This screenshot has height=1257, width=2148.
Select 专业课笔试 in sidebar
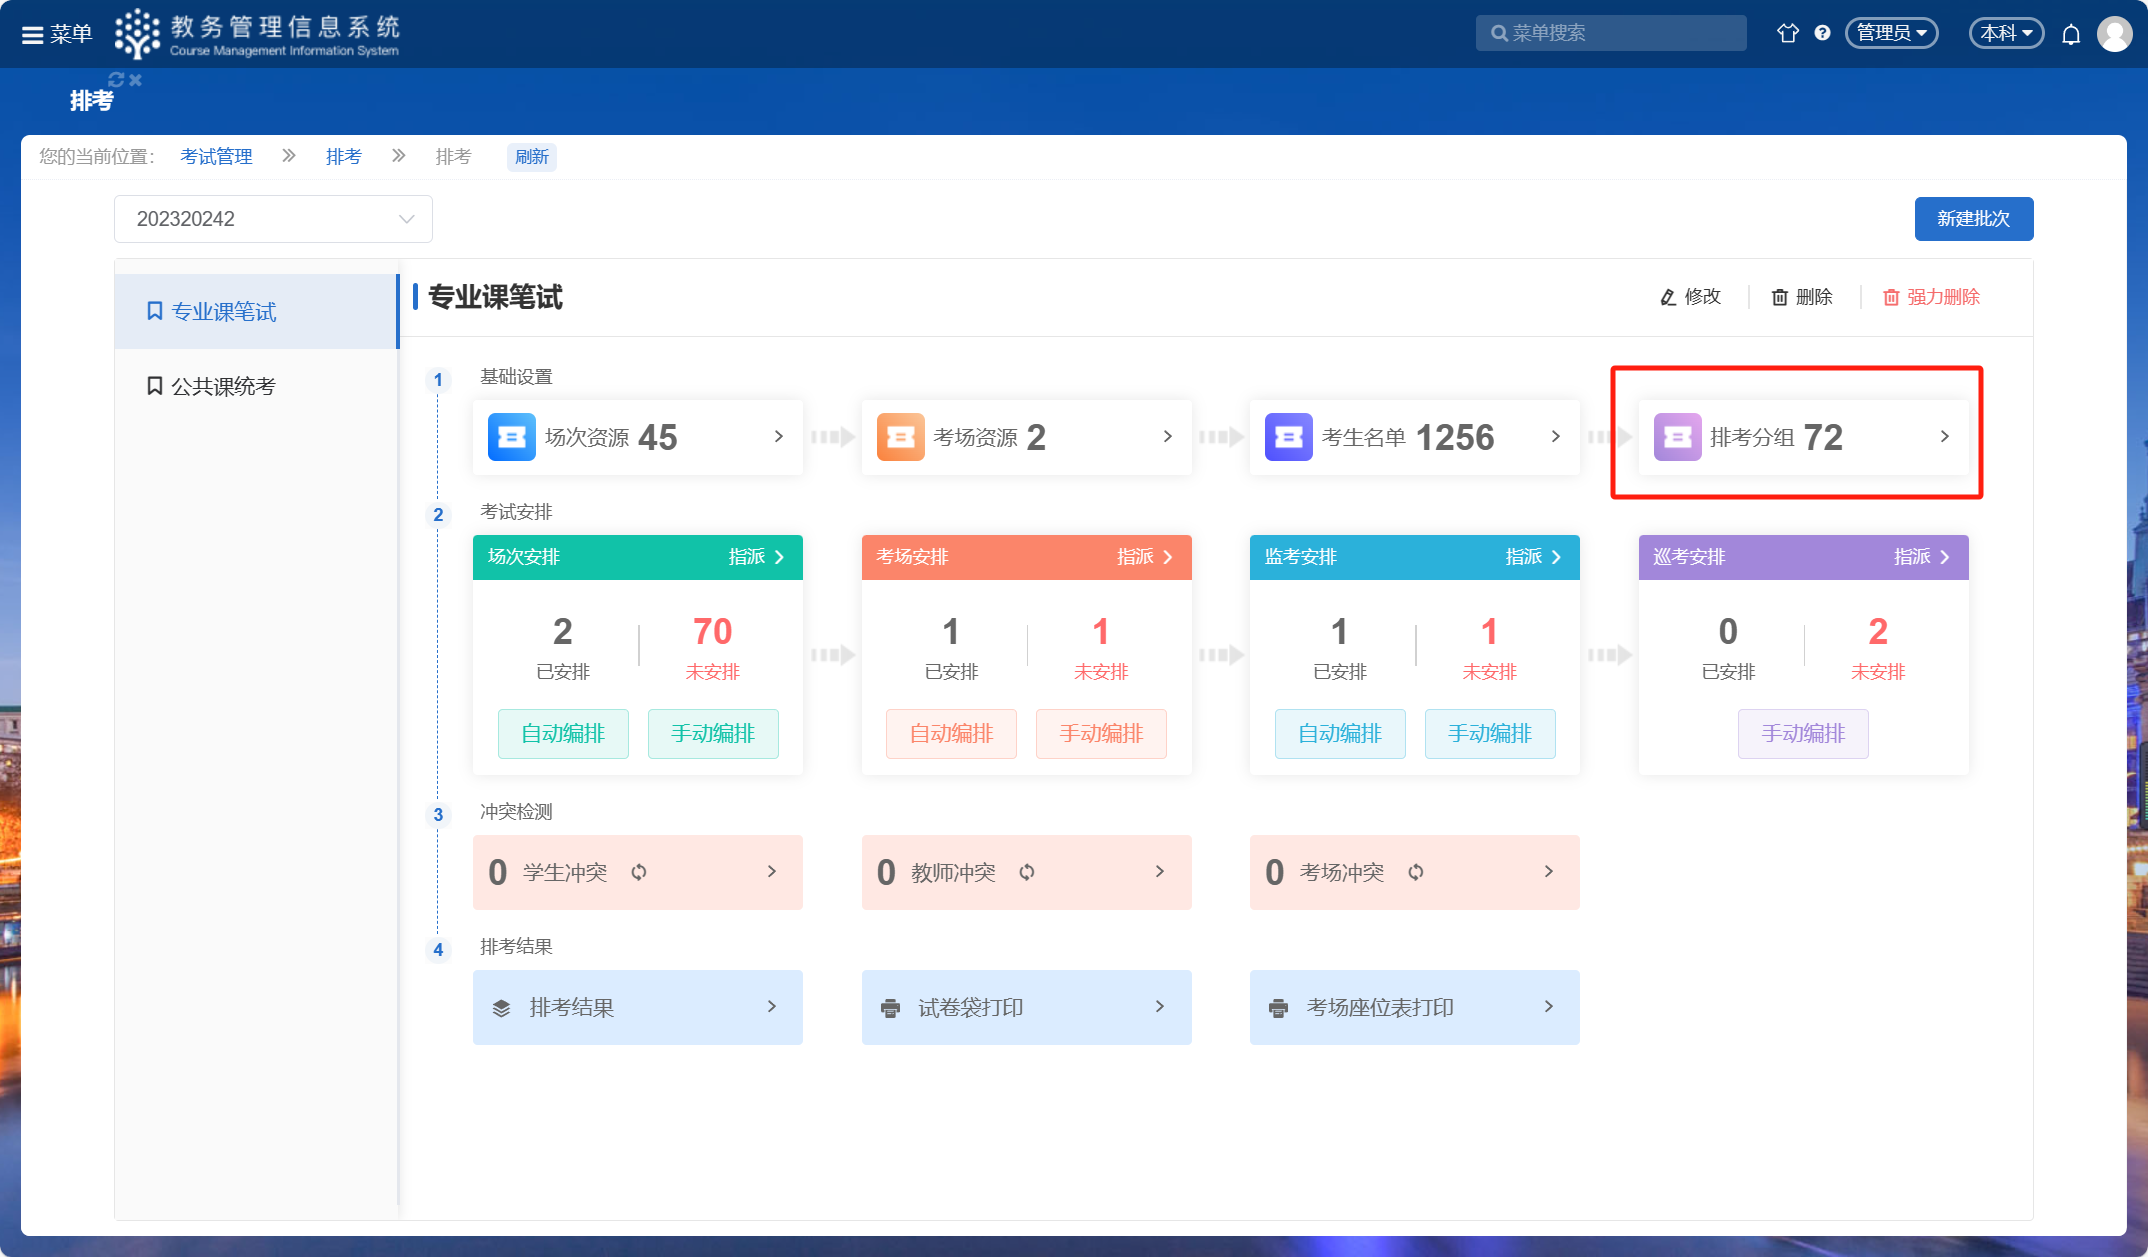(223, 312)
